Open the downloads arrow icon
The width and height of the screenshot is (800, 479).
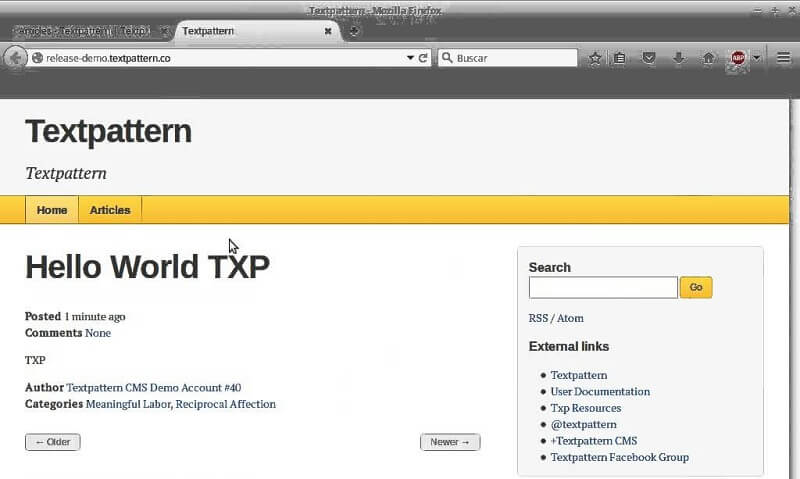click(x=679, y=58)
